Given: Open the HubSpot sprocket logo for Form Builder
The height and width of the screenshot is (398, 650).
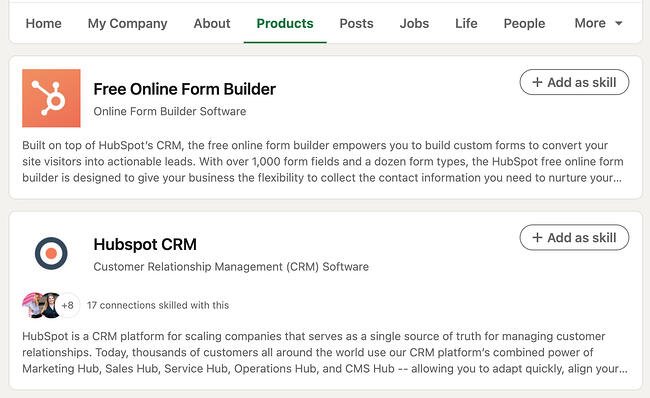Looking at the screenshot, I should (x=51, y=98).
